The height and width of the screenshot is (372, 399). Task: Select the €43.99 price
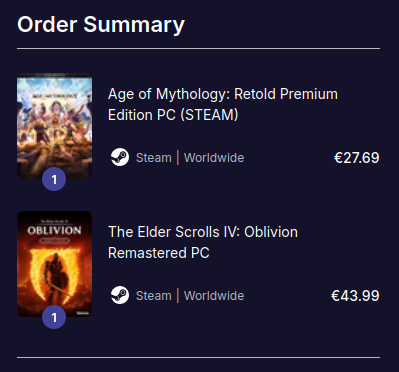point(355,296)
